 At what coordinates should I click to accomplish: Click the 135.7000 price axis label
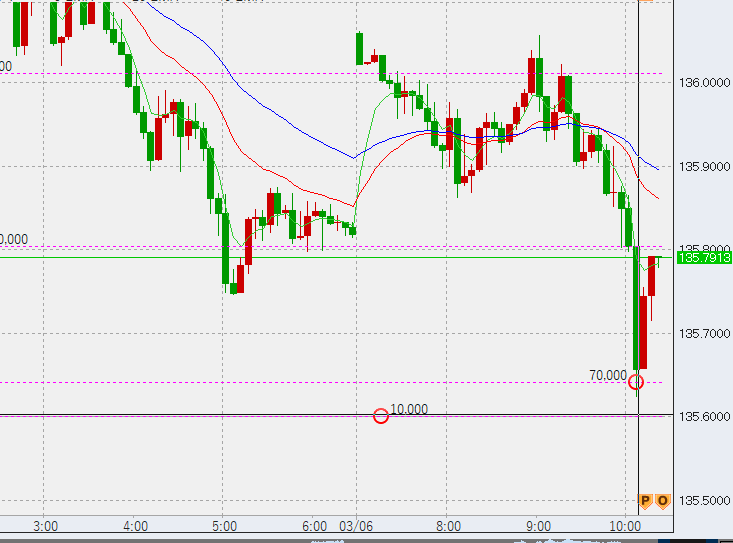click(x=704, y=333)
